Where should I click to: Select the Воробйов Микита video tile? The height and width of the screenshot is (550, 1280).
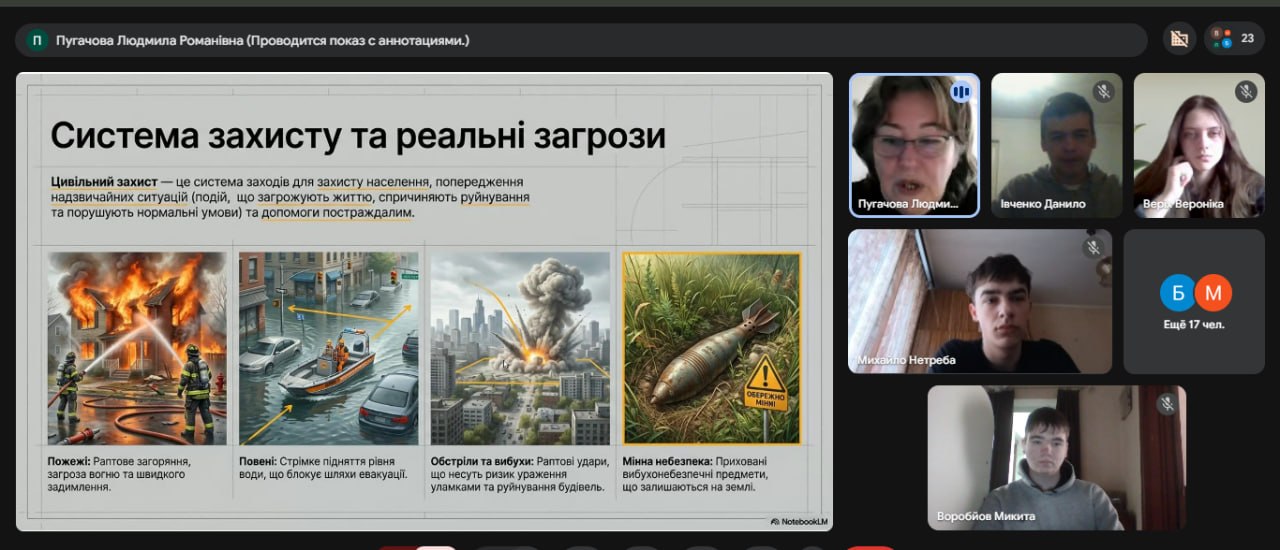point(1057,458)
